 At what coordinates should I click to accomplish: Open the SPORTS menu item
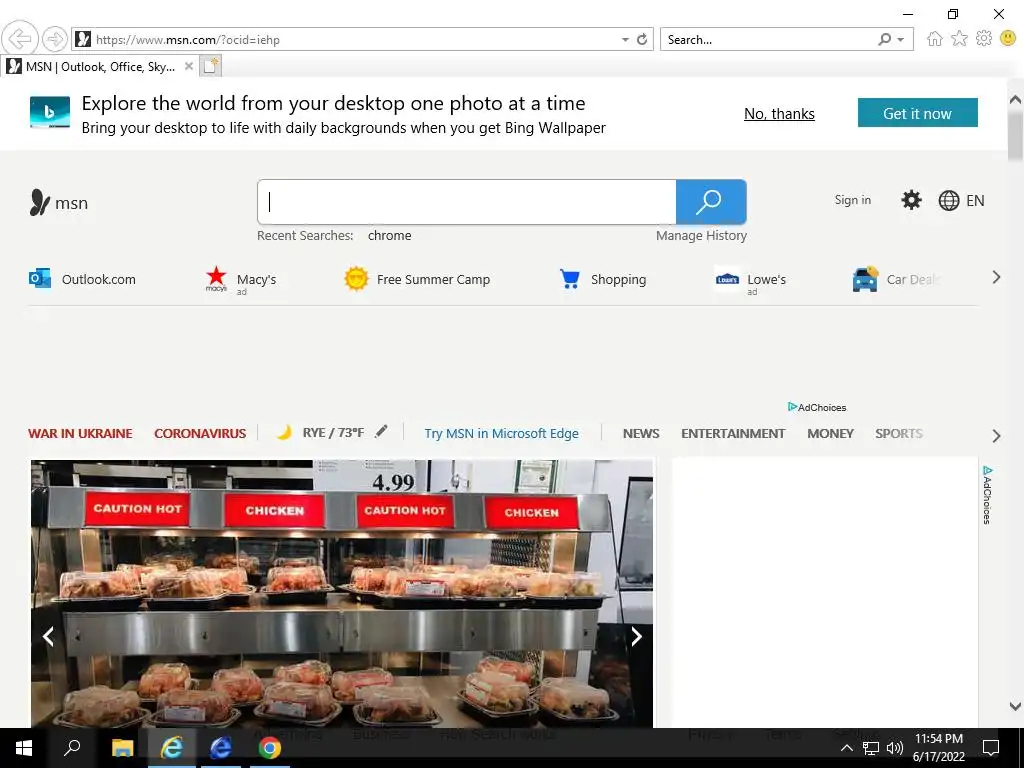pos(899,433)
